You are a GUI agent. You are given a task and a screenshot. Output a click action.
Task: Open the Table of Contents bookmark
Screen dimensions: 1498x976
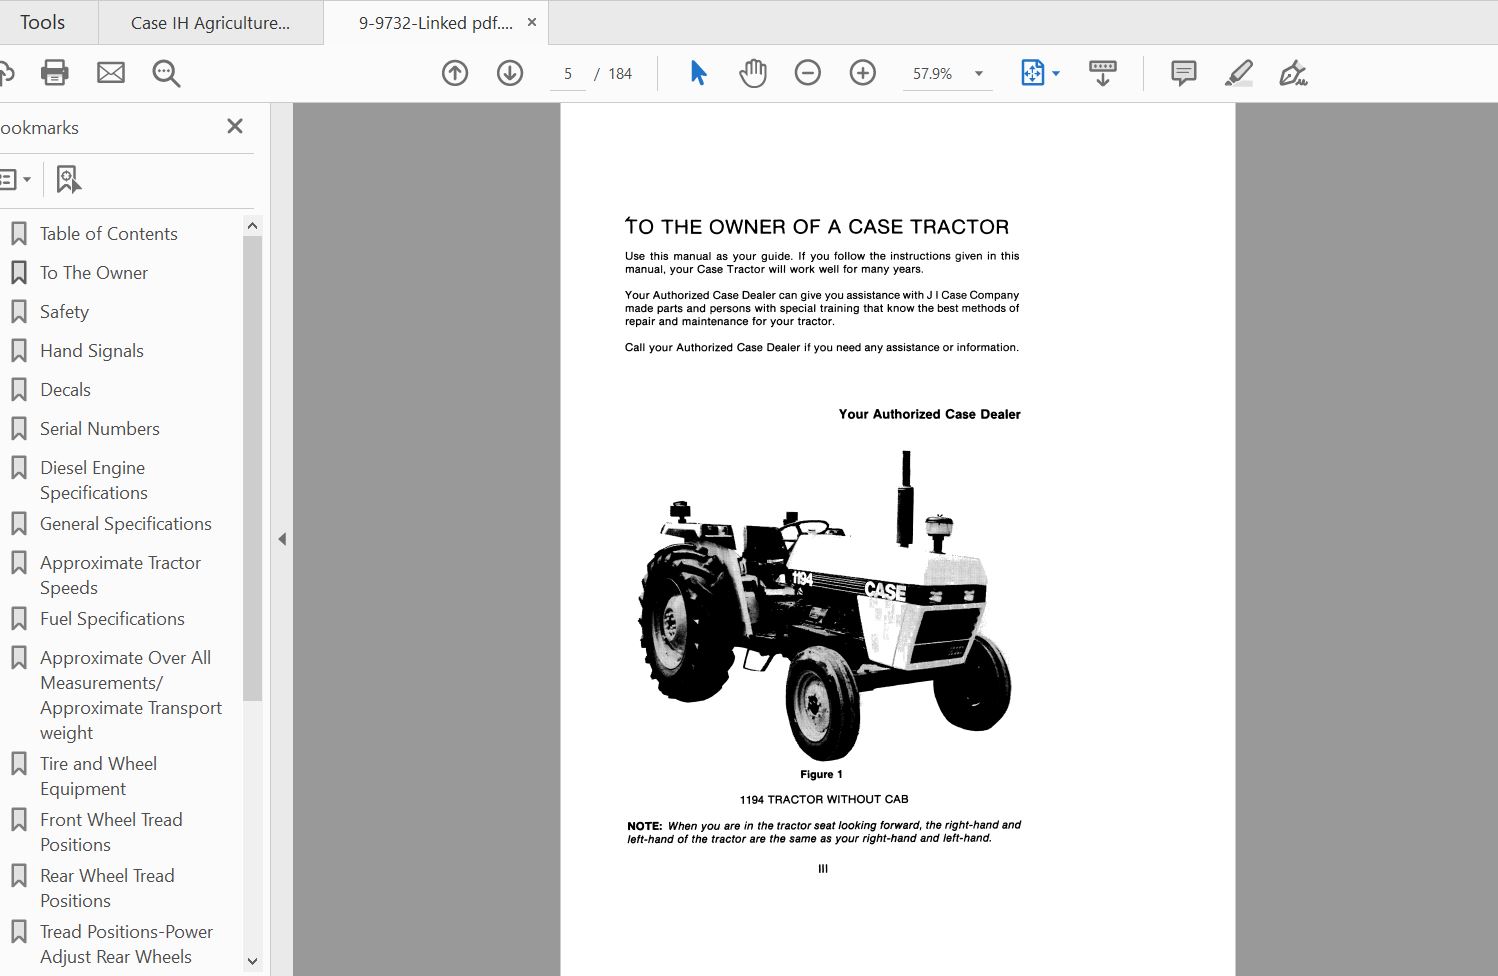coord(108,233)
